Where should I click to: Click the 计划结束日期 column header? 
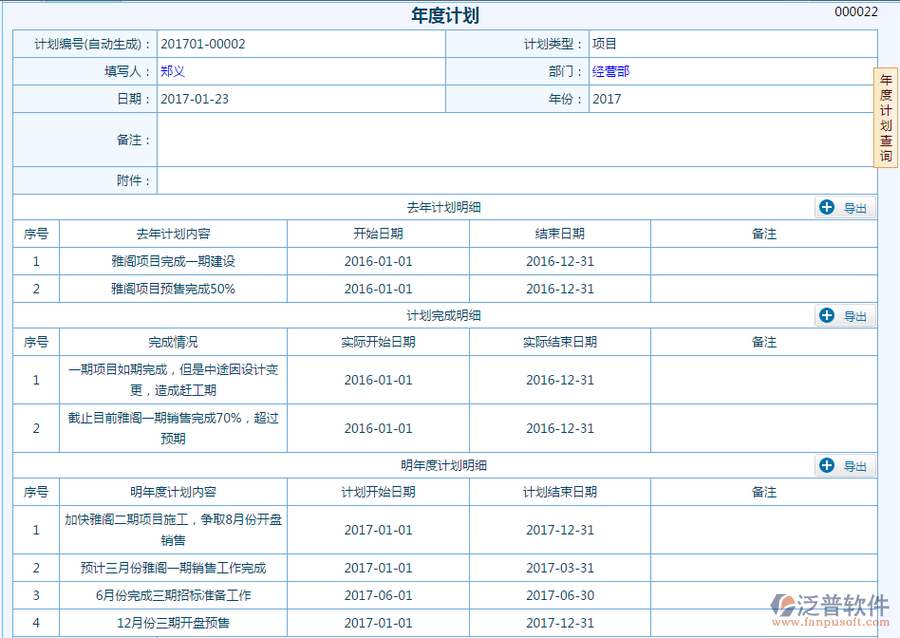560,492
